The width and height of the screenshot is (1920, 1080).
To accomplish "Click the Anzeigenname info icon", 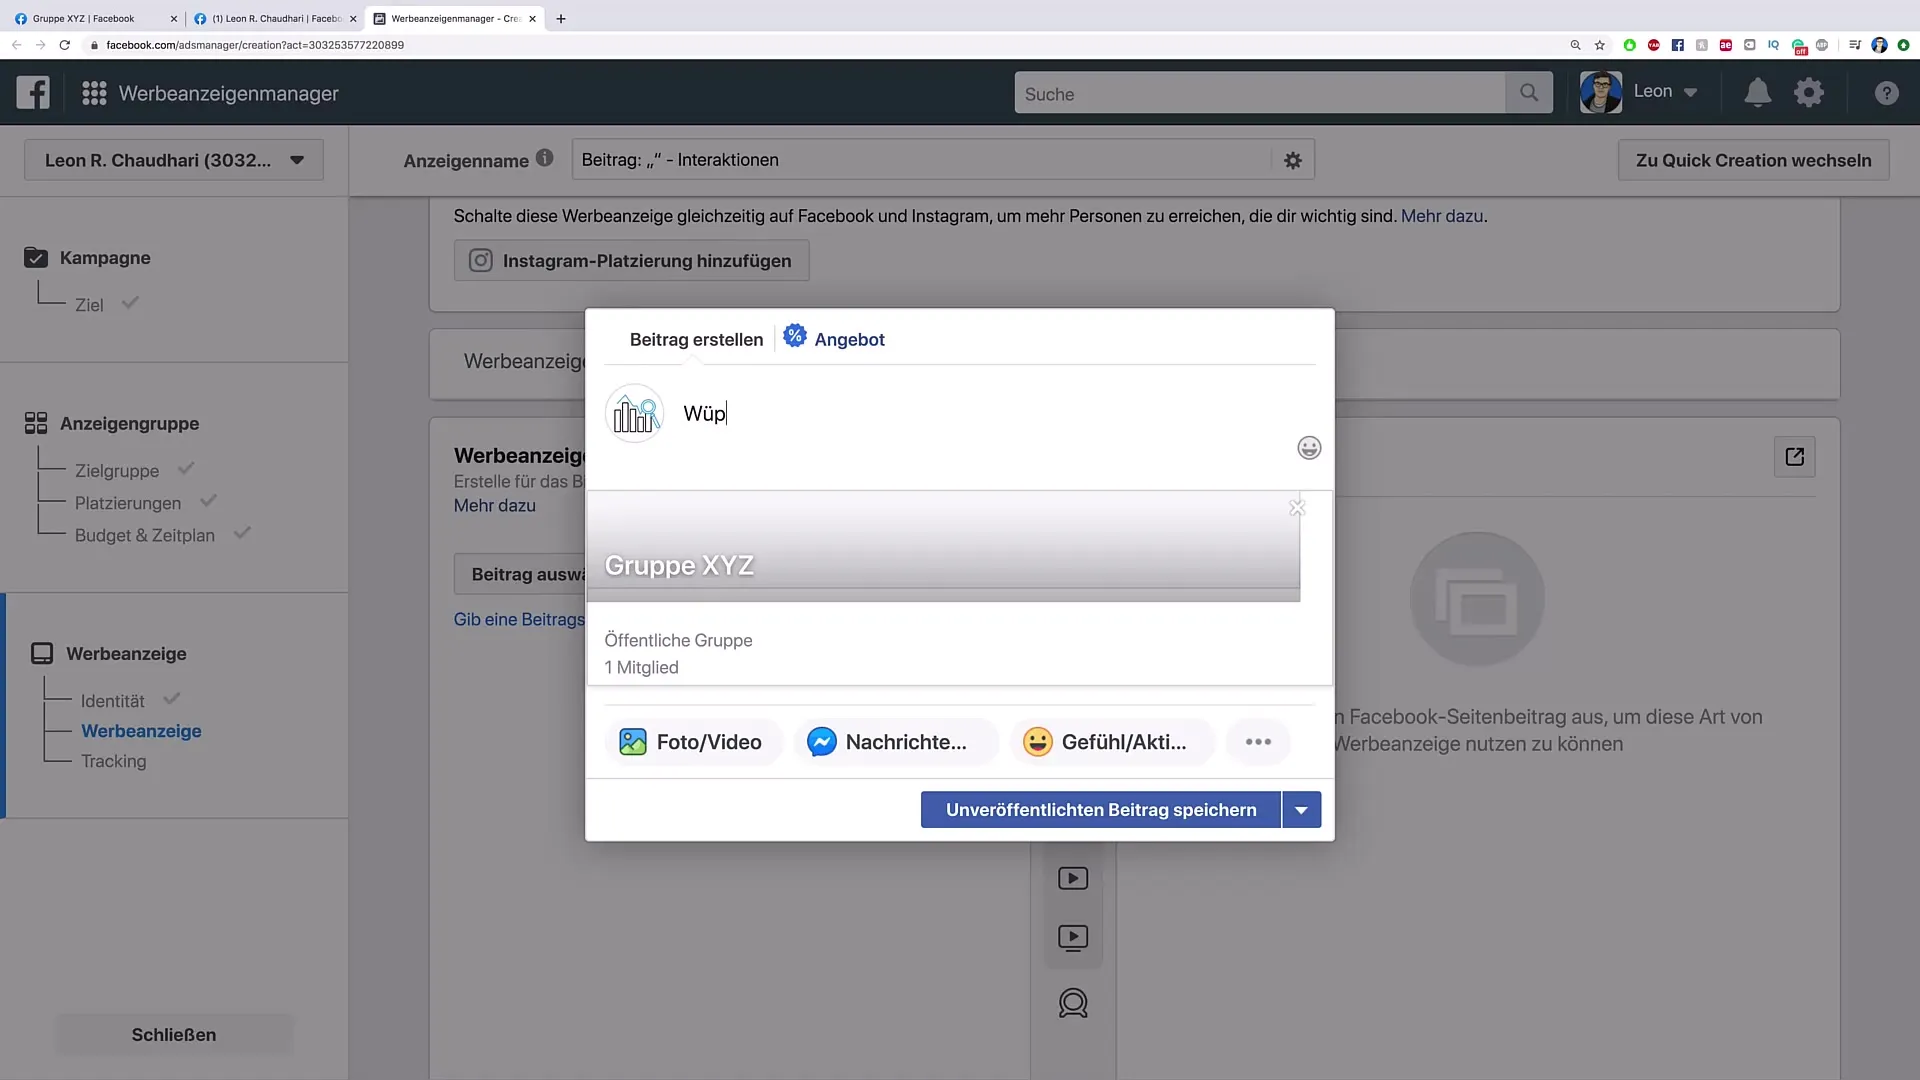I will coord(544,158).
